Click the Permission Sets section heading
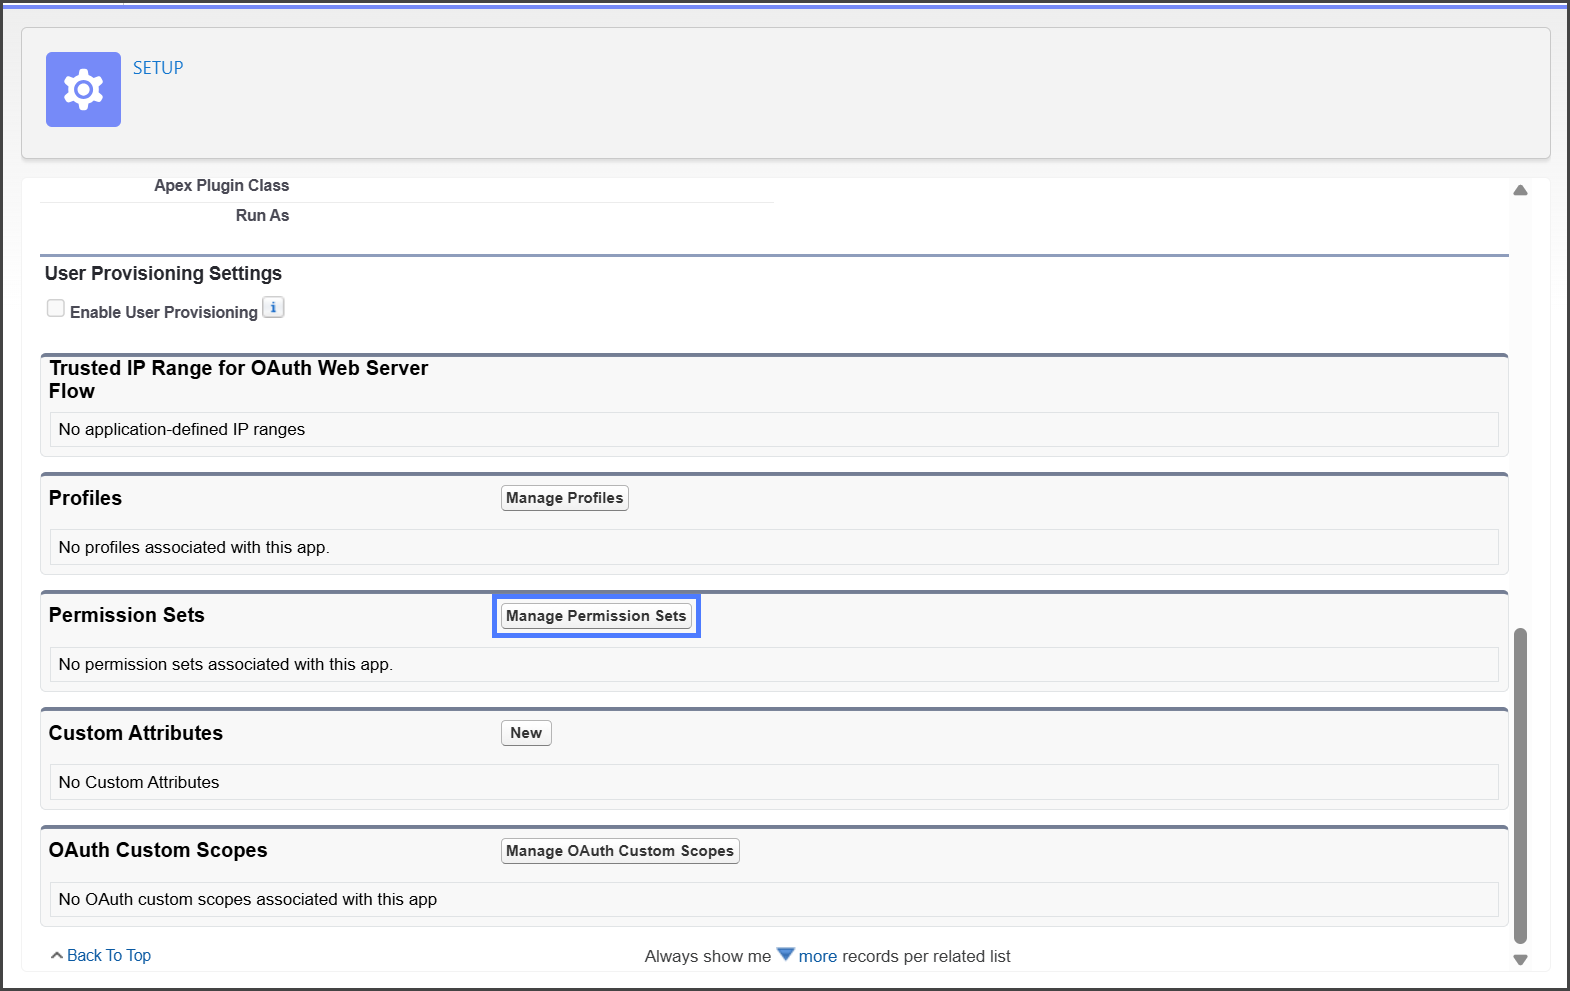The height and width of the screenshot is (991, 1570). [127, 616]
